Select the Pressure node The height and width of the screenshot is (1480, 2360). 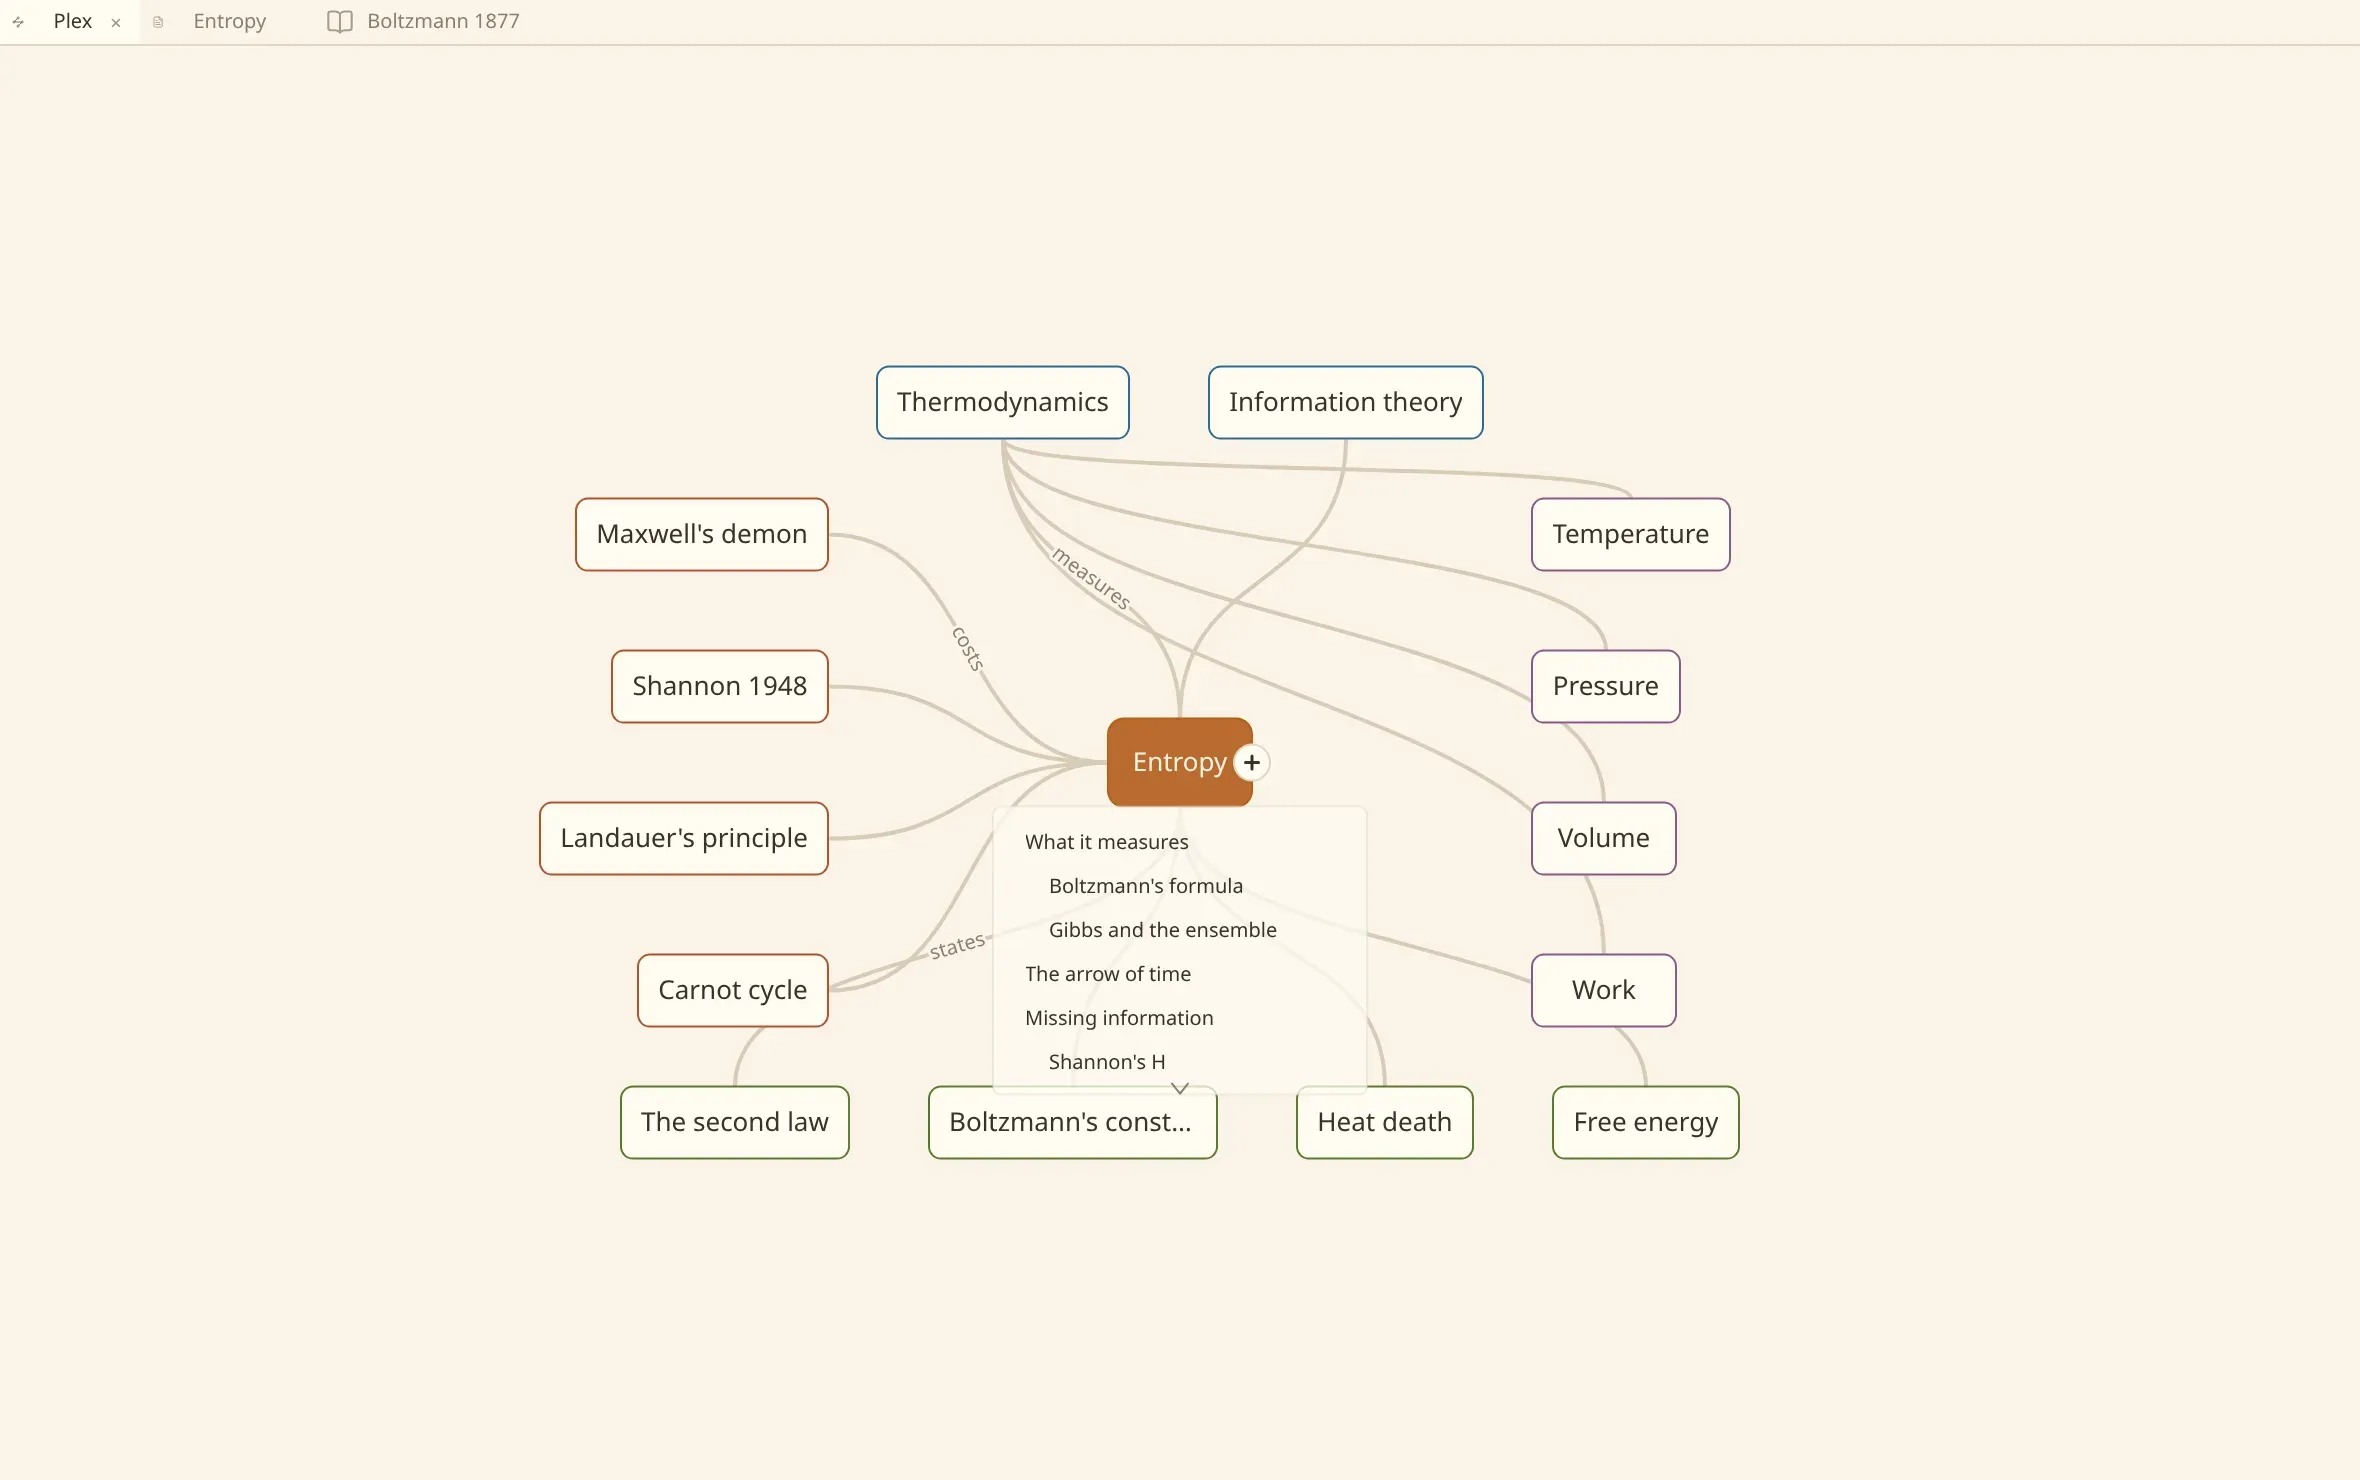coord(1606,686)
